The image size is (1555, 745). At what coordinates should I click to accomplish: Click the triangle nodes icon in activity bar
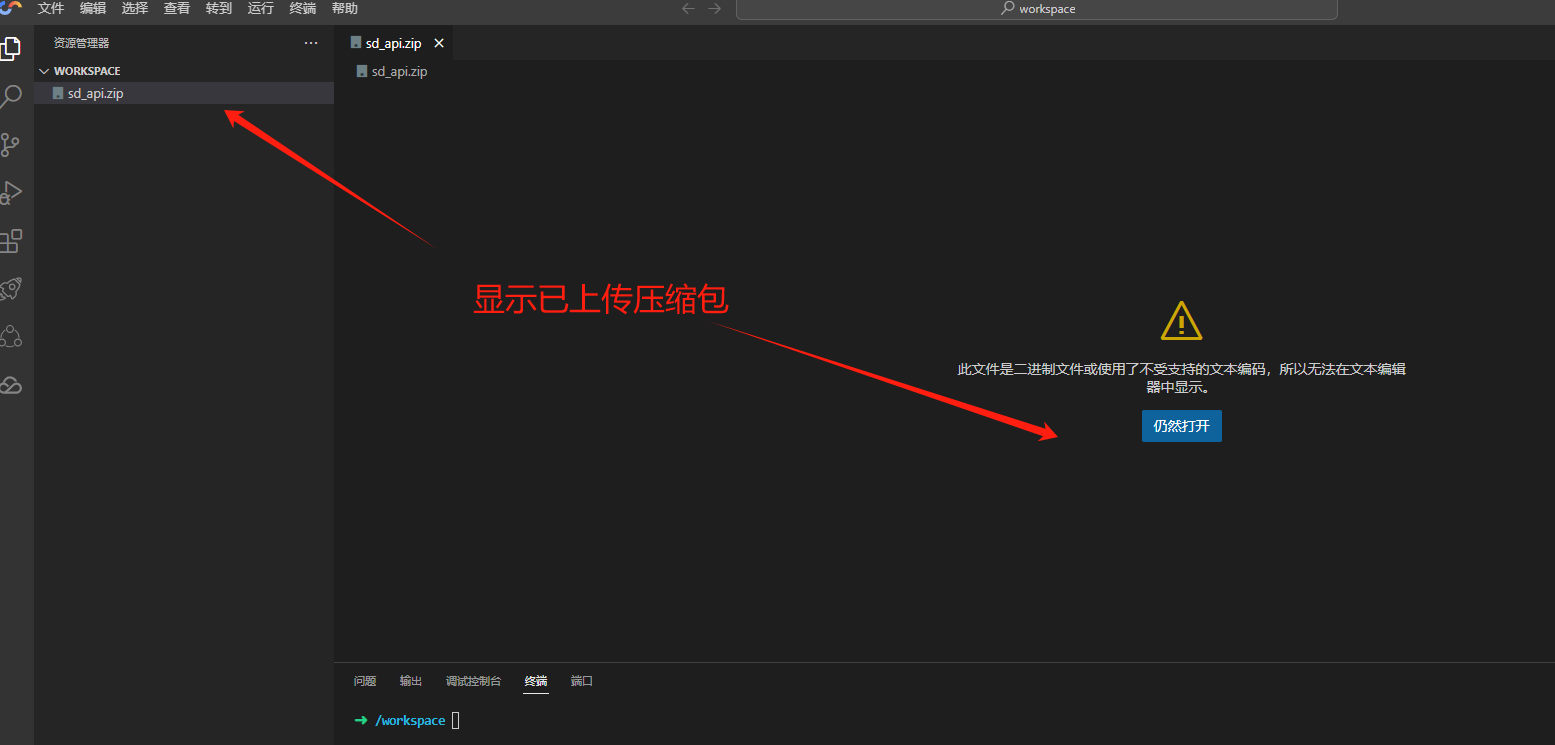pos(11,337)
